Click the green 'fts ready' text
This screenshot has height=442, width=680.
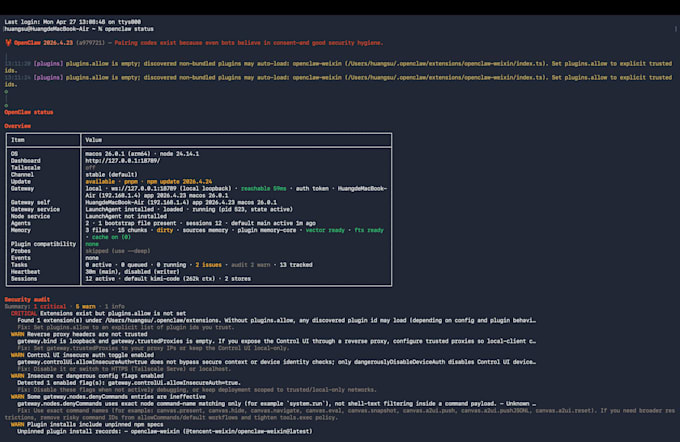369,230
